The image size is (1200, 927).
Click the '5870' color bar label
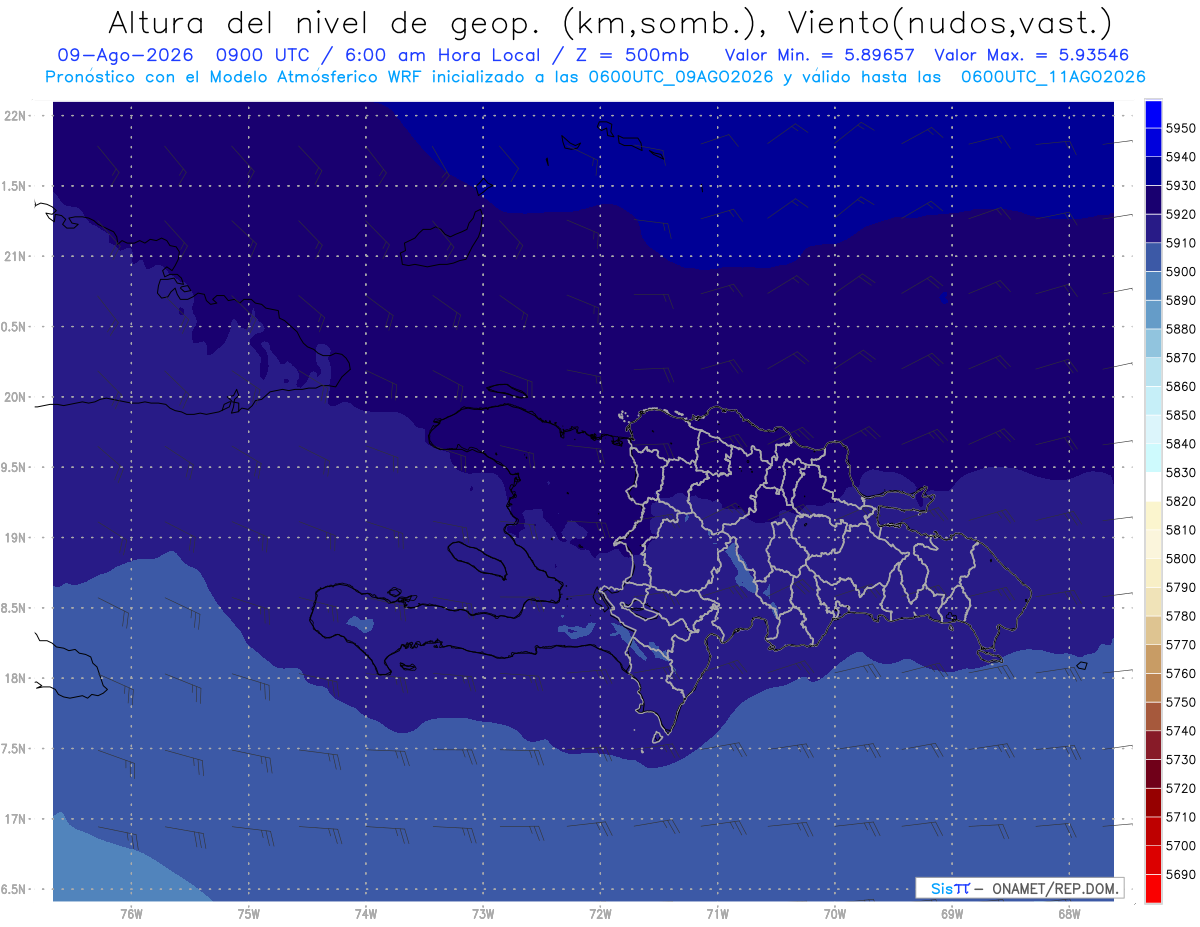[1180, 358]
